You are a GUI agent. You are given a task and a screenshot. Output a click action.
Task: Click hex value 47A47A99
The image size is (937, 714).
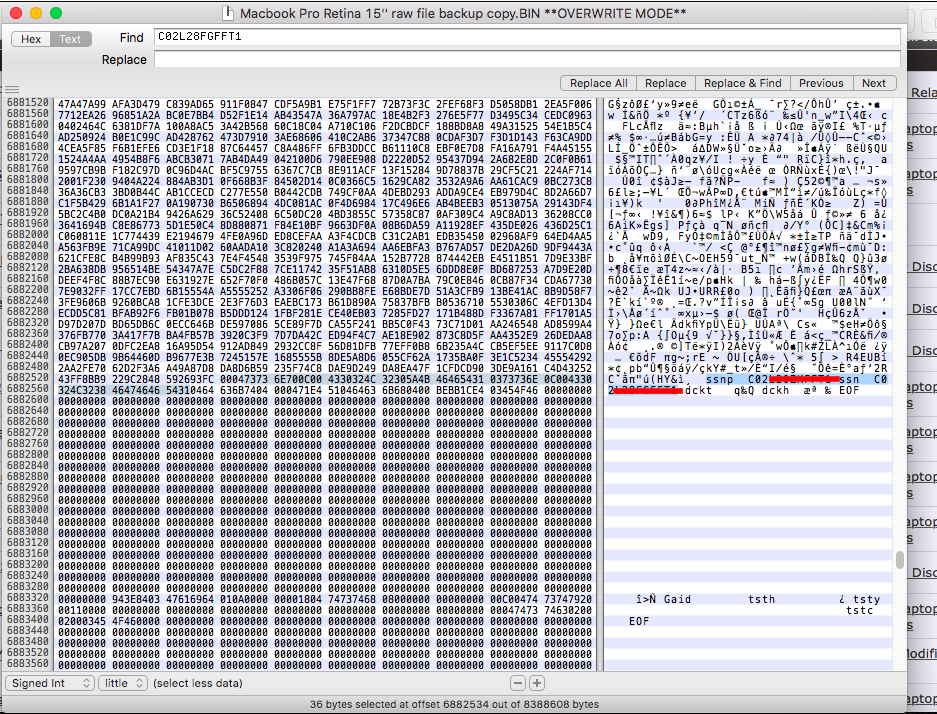click(x=82, y=104)
